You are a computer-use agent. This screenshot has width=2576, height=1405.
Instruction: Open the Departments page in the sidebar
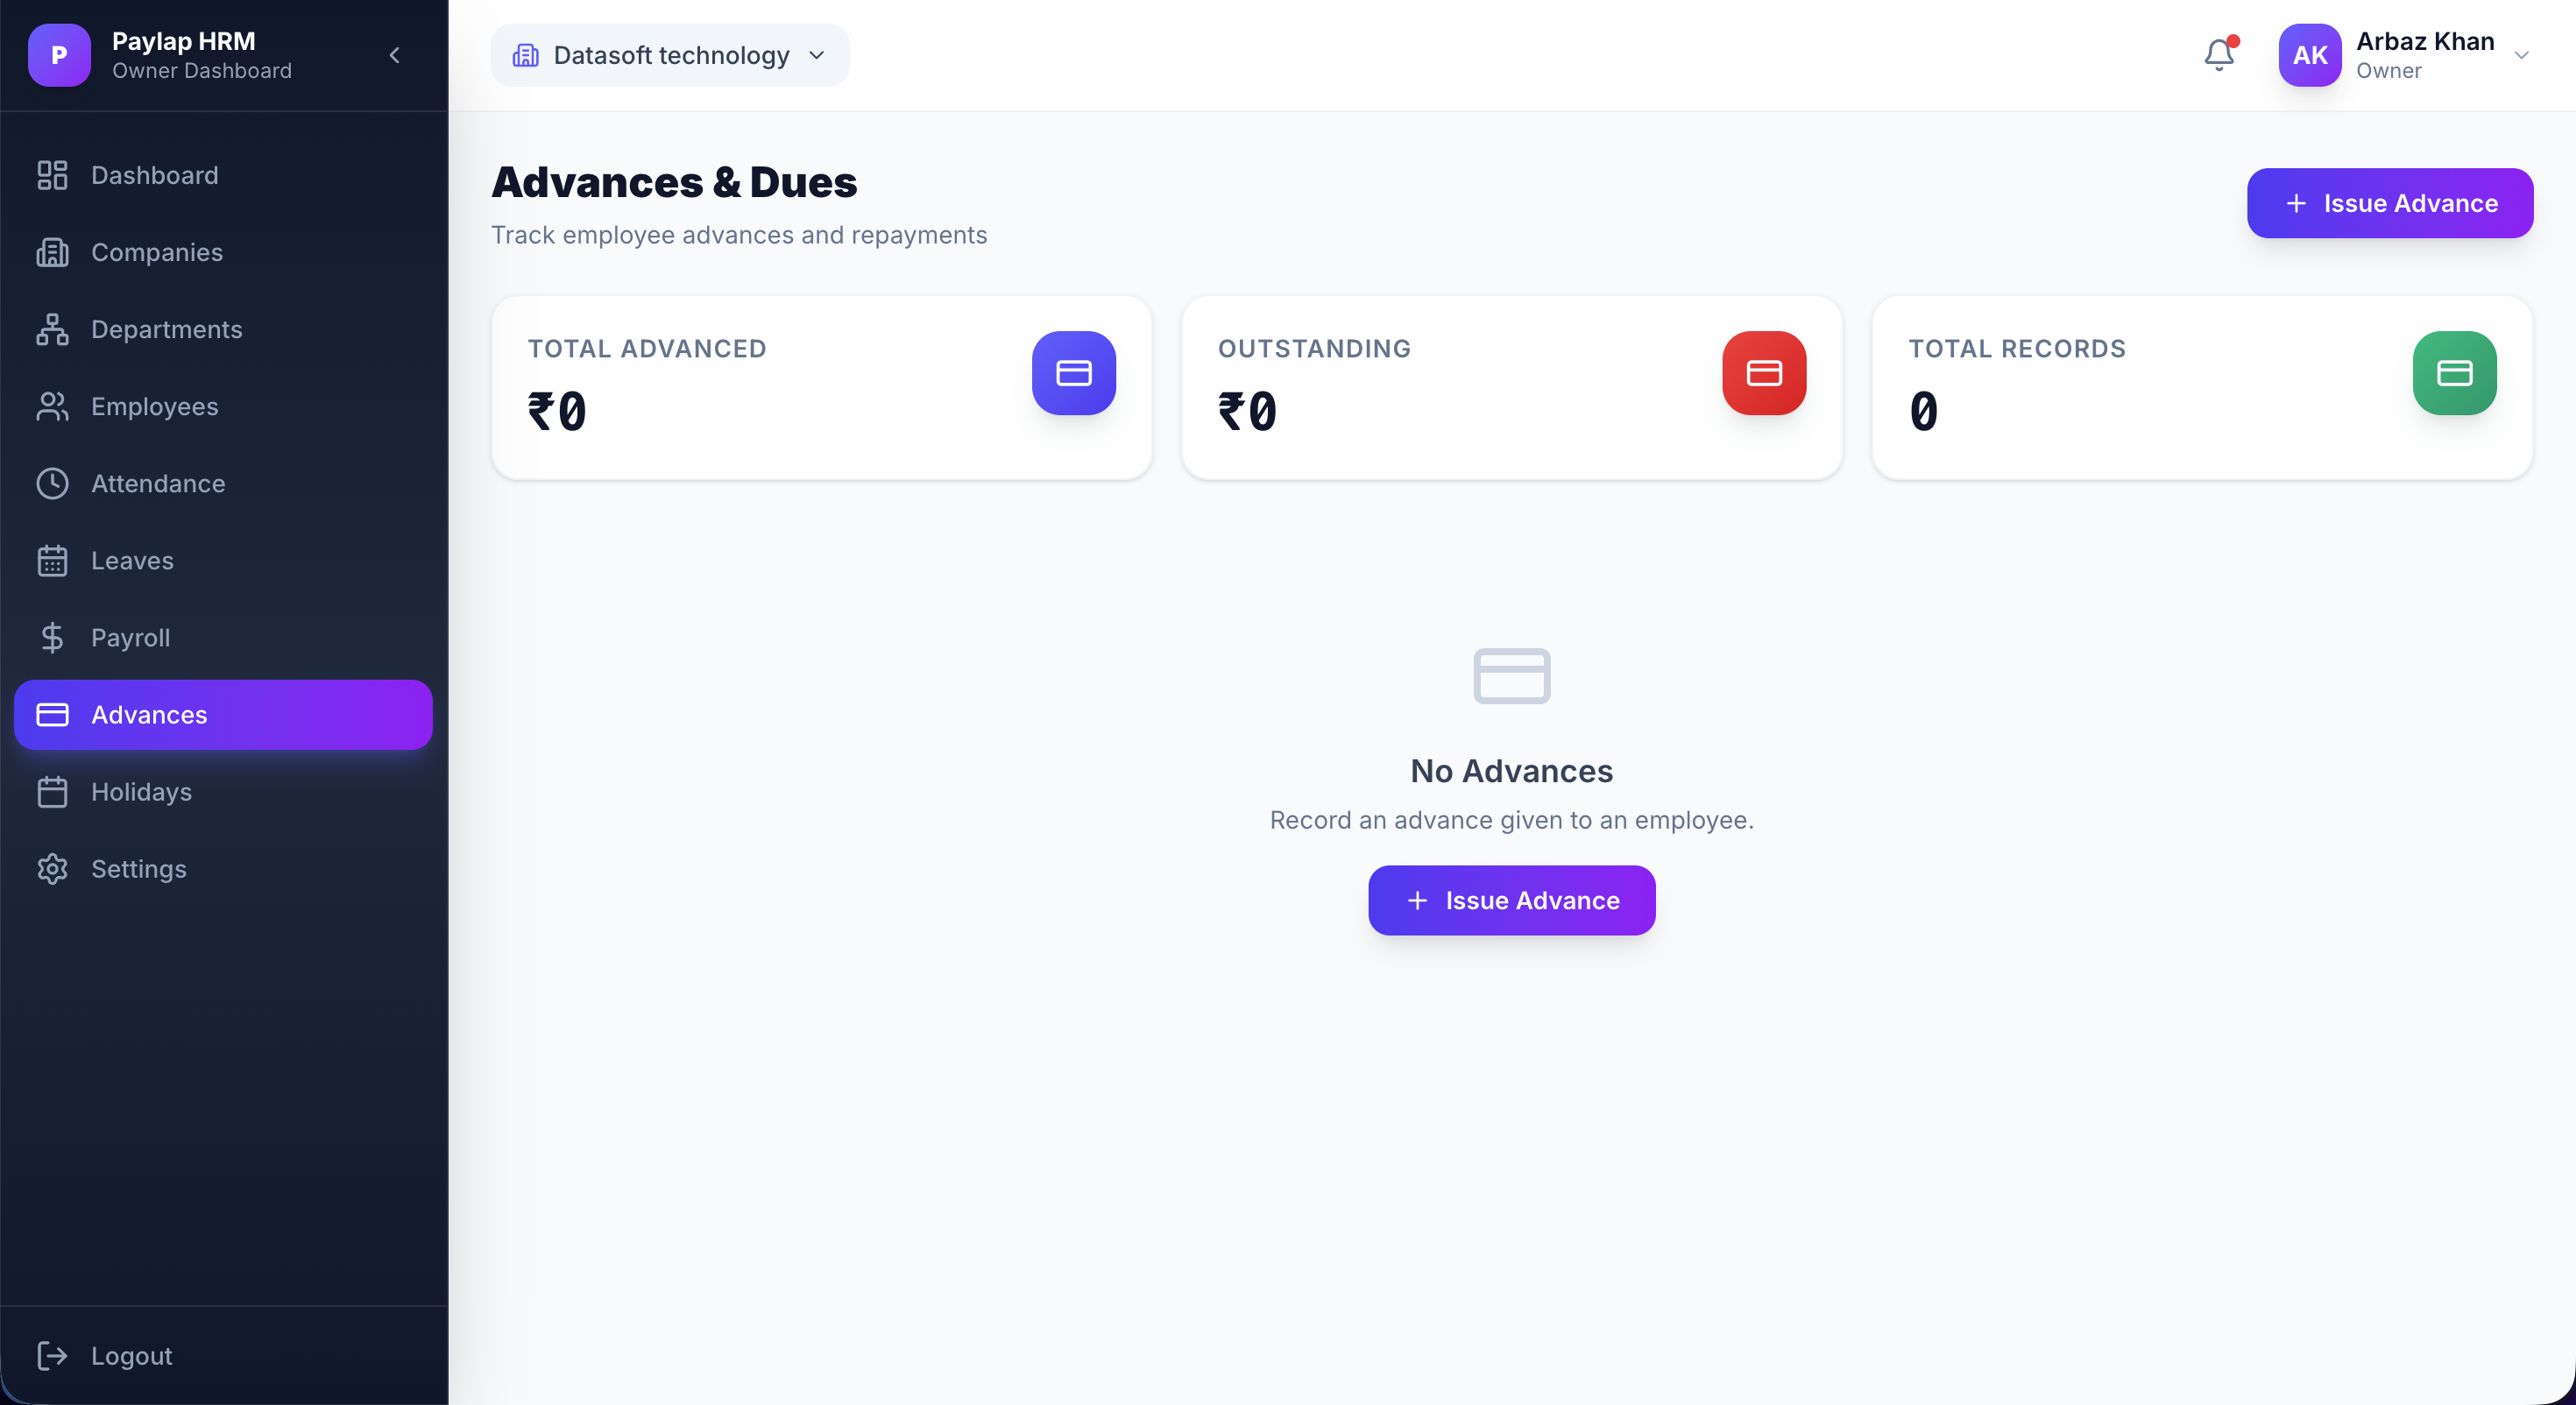[x=166, y=329]
